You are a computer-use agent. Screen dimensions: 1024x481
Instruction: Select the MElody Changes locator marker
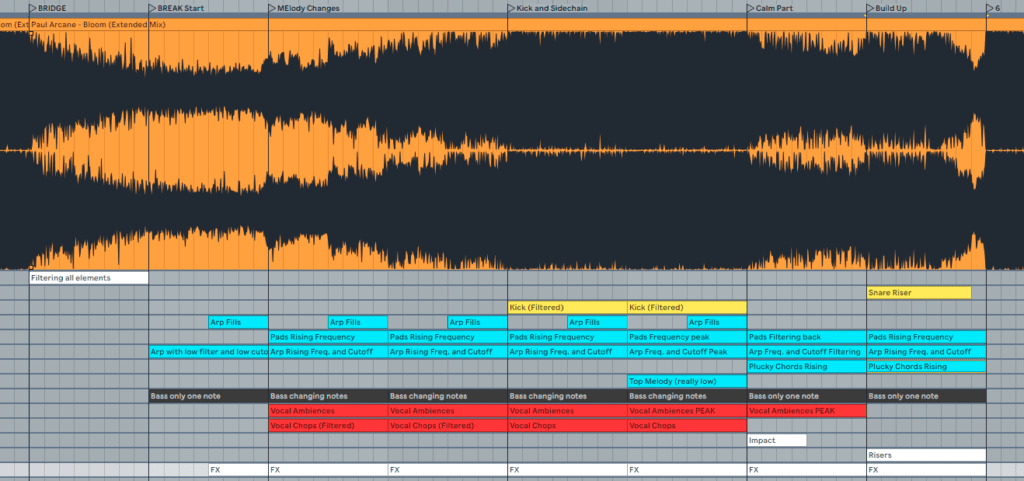click(272, 8)
